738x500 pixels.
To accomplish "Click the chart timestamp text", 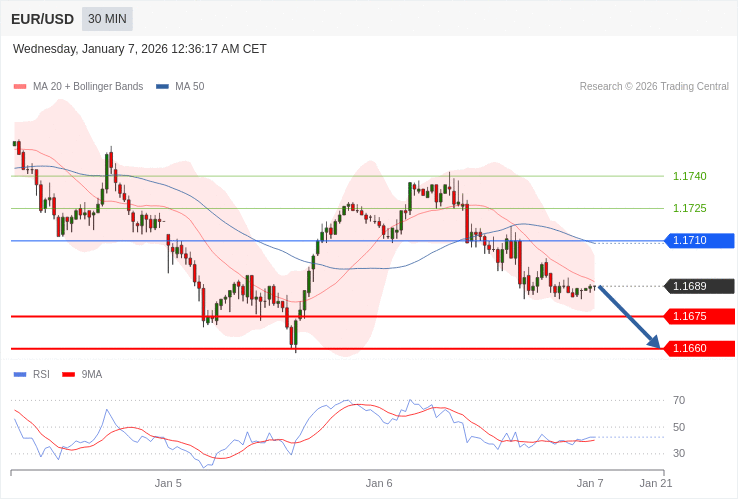I will coord(140,49).
